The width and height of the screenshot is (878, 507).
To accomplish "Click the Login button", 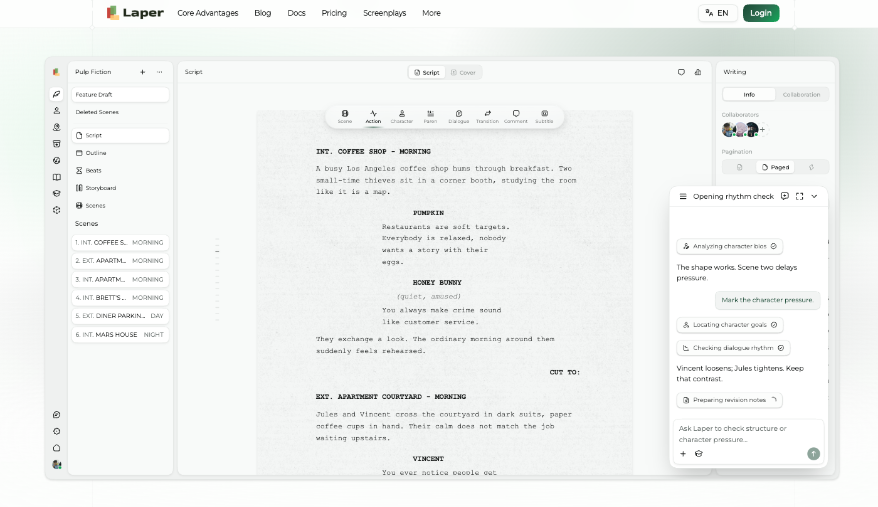I will (761, 13).
